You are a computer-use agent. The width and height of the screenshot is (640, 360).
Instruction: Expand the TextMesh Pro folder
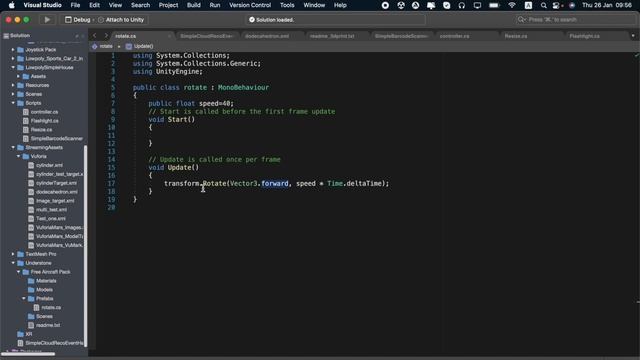click(13, 254)
